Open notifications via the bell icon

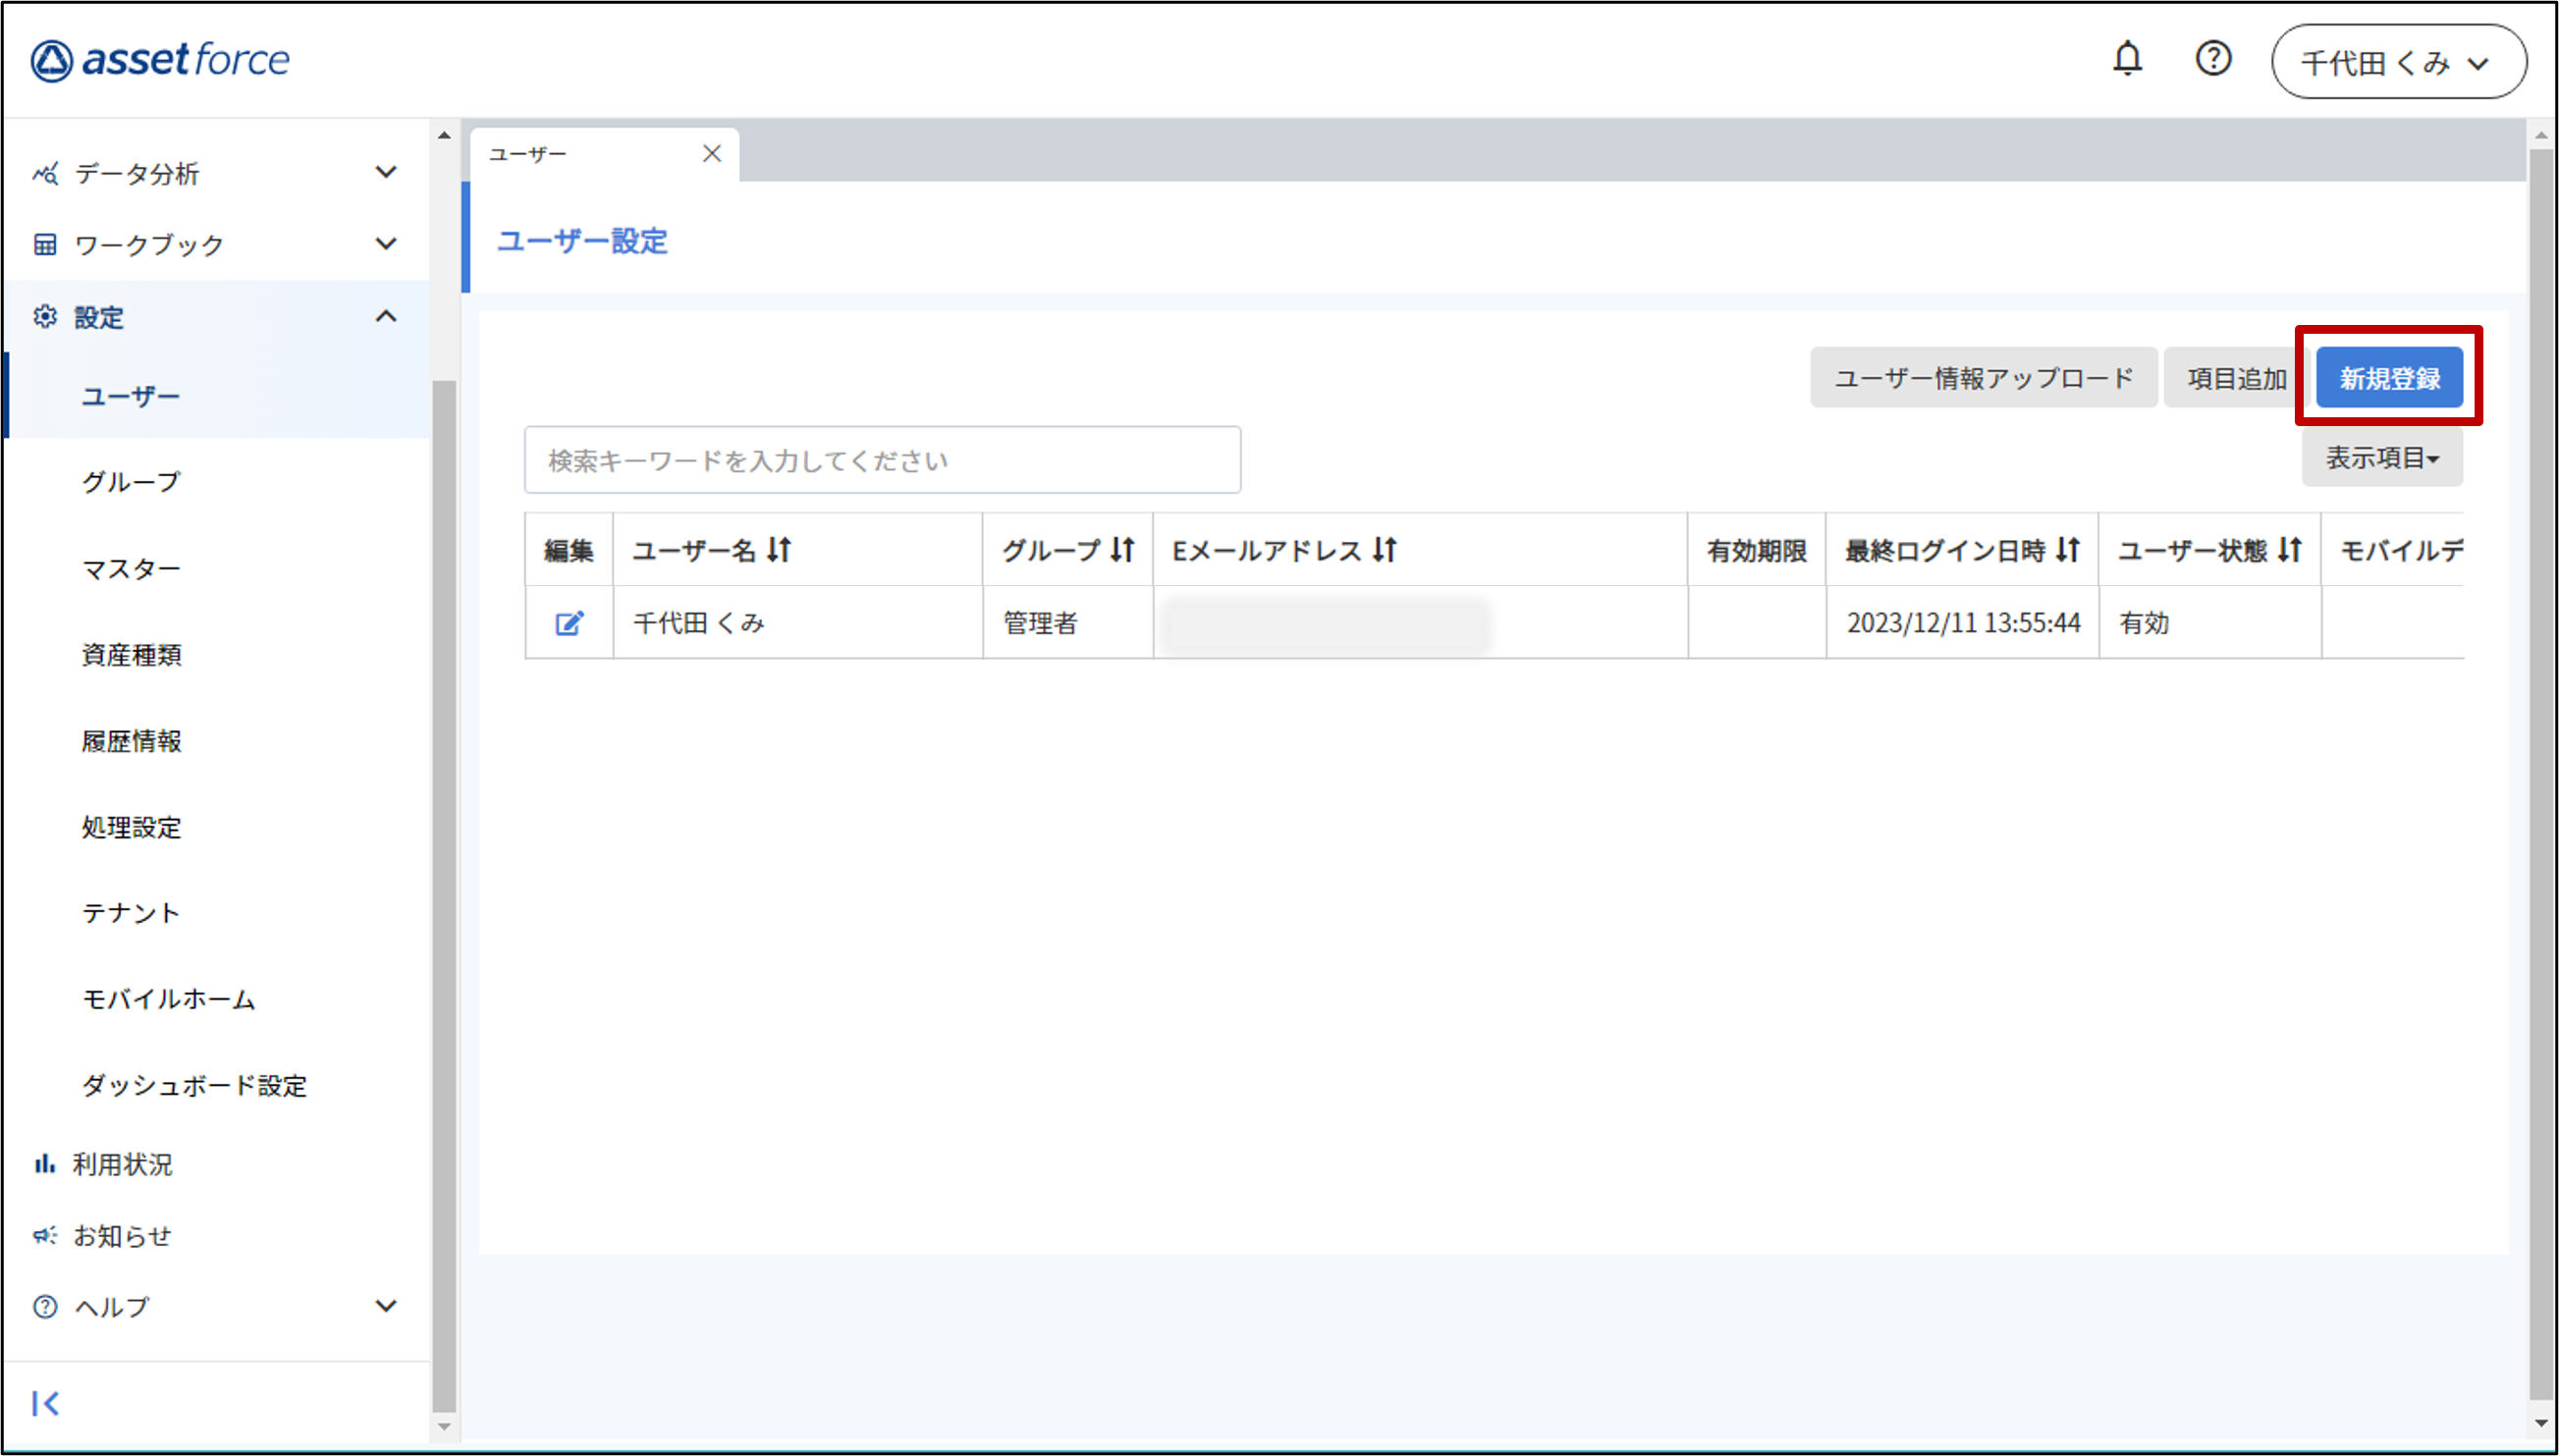(2127, 59)
